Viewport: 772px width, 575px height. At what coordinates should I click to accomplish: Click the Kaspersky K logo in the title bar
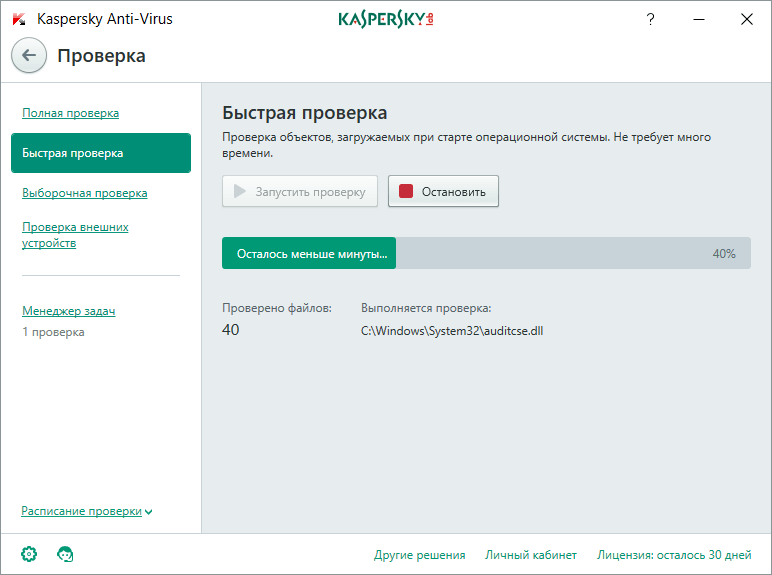pyautogui.click(x=19, y=19)
